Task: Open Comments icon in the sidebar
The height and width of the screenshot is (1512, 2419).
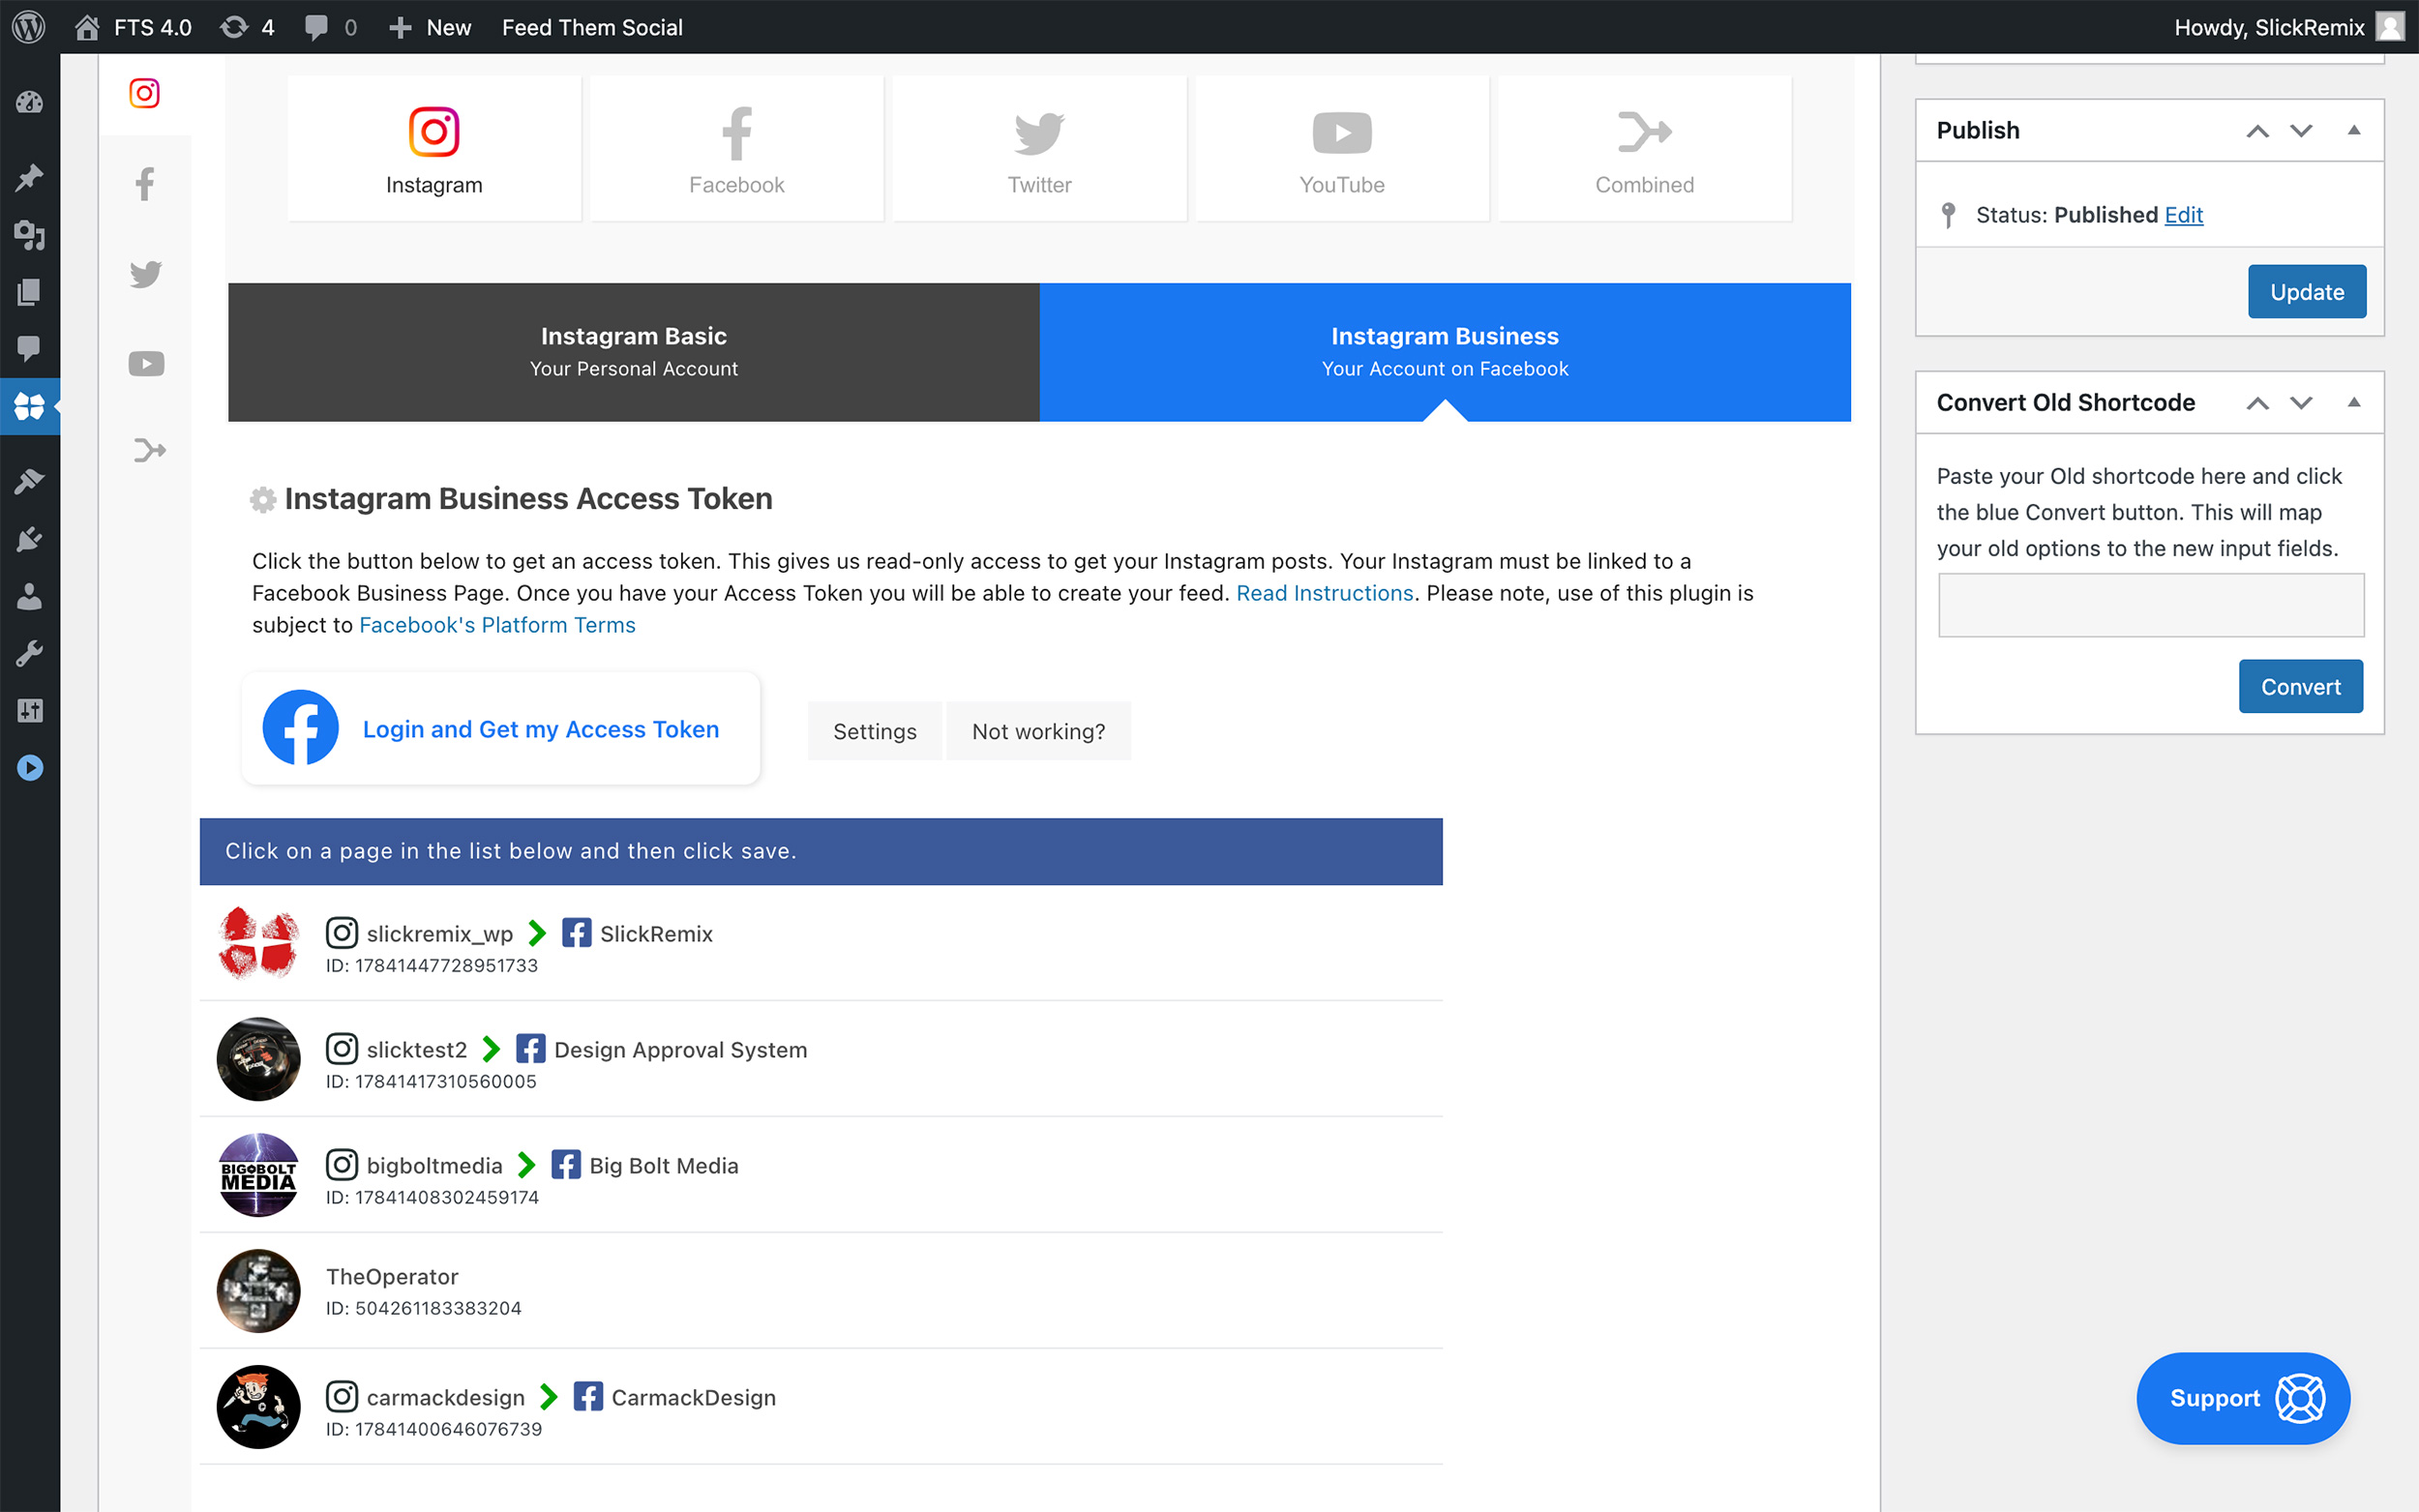Action: coord(29,348)
